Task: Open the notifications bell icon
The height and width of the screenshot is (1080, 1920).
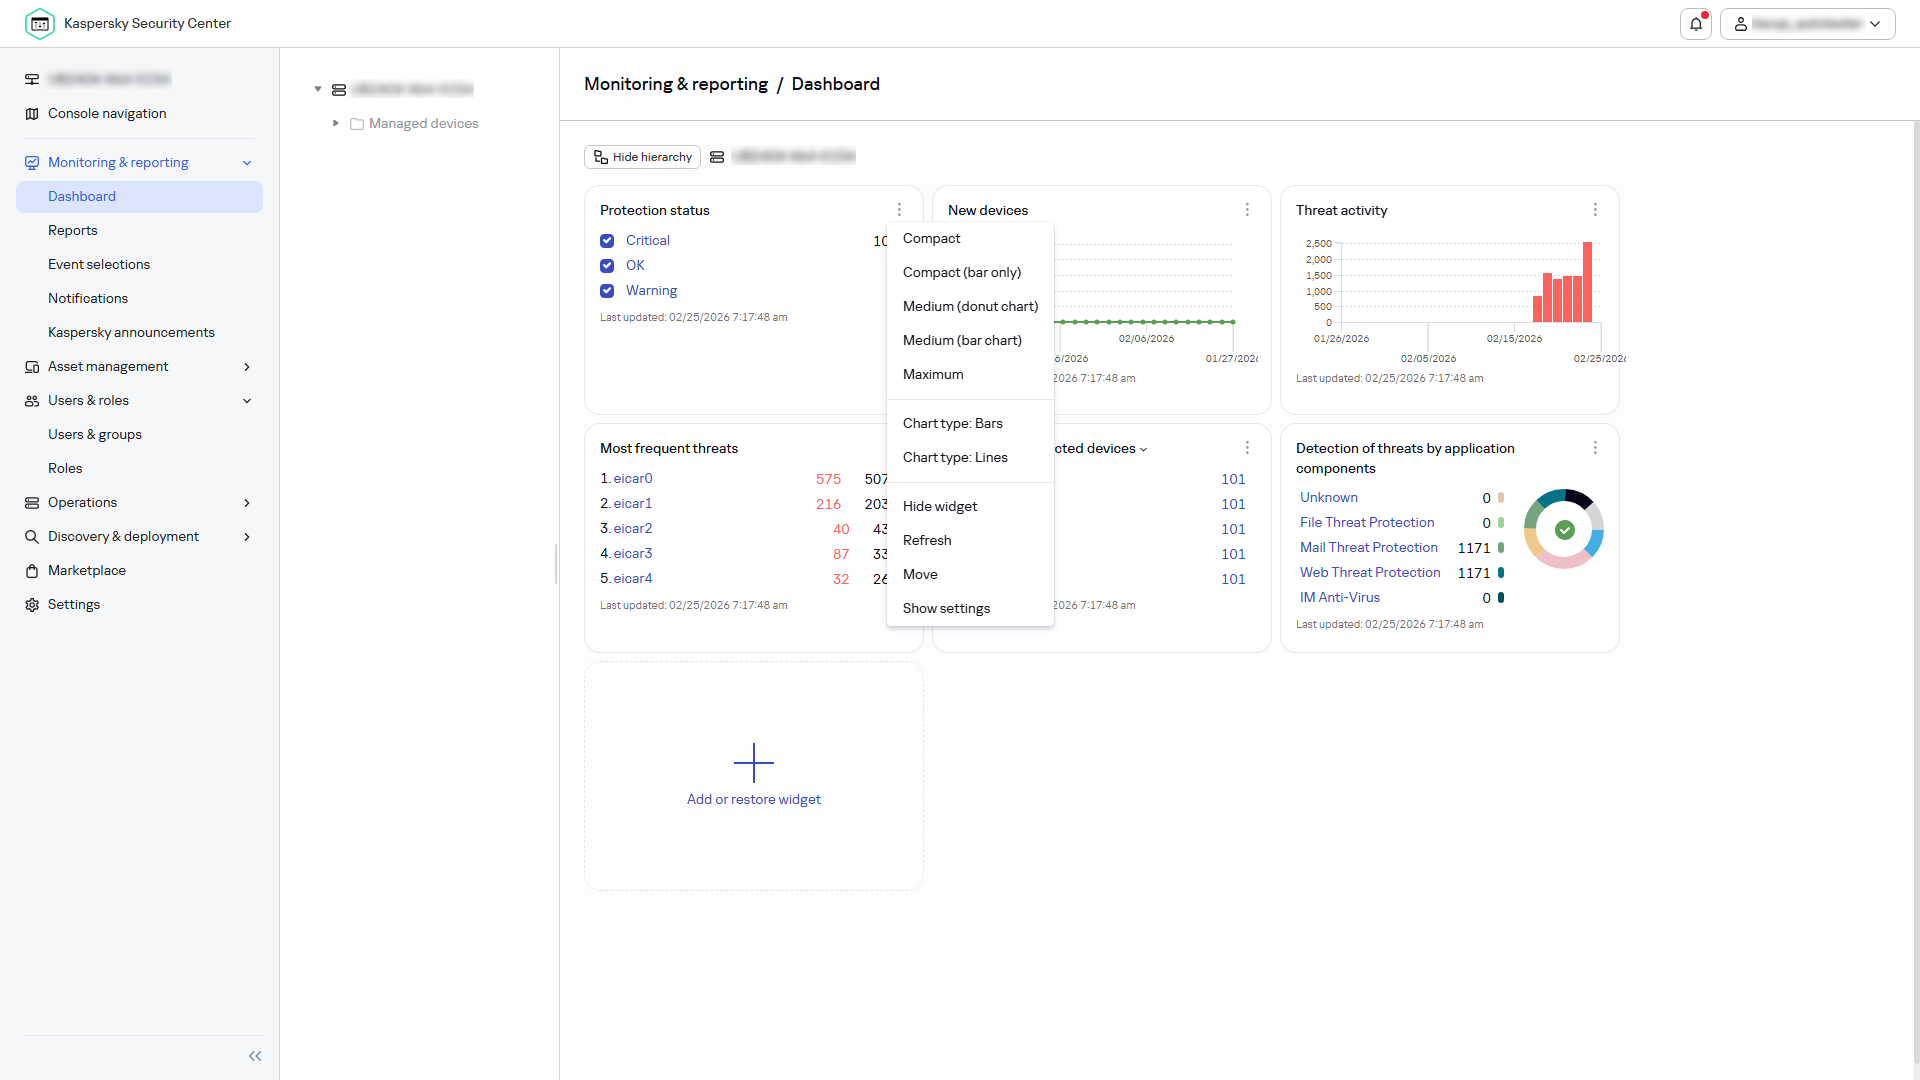Action: coord(1696,24)
